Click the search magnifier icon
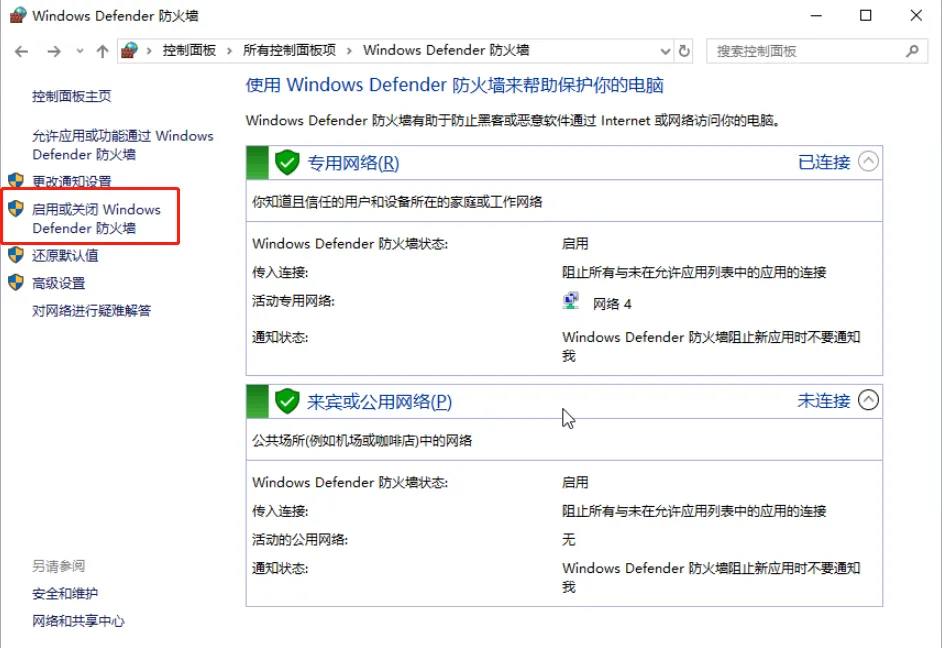This screenshot has width=942, height=648. [911, 50]
